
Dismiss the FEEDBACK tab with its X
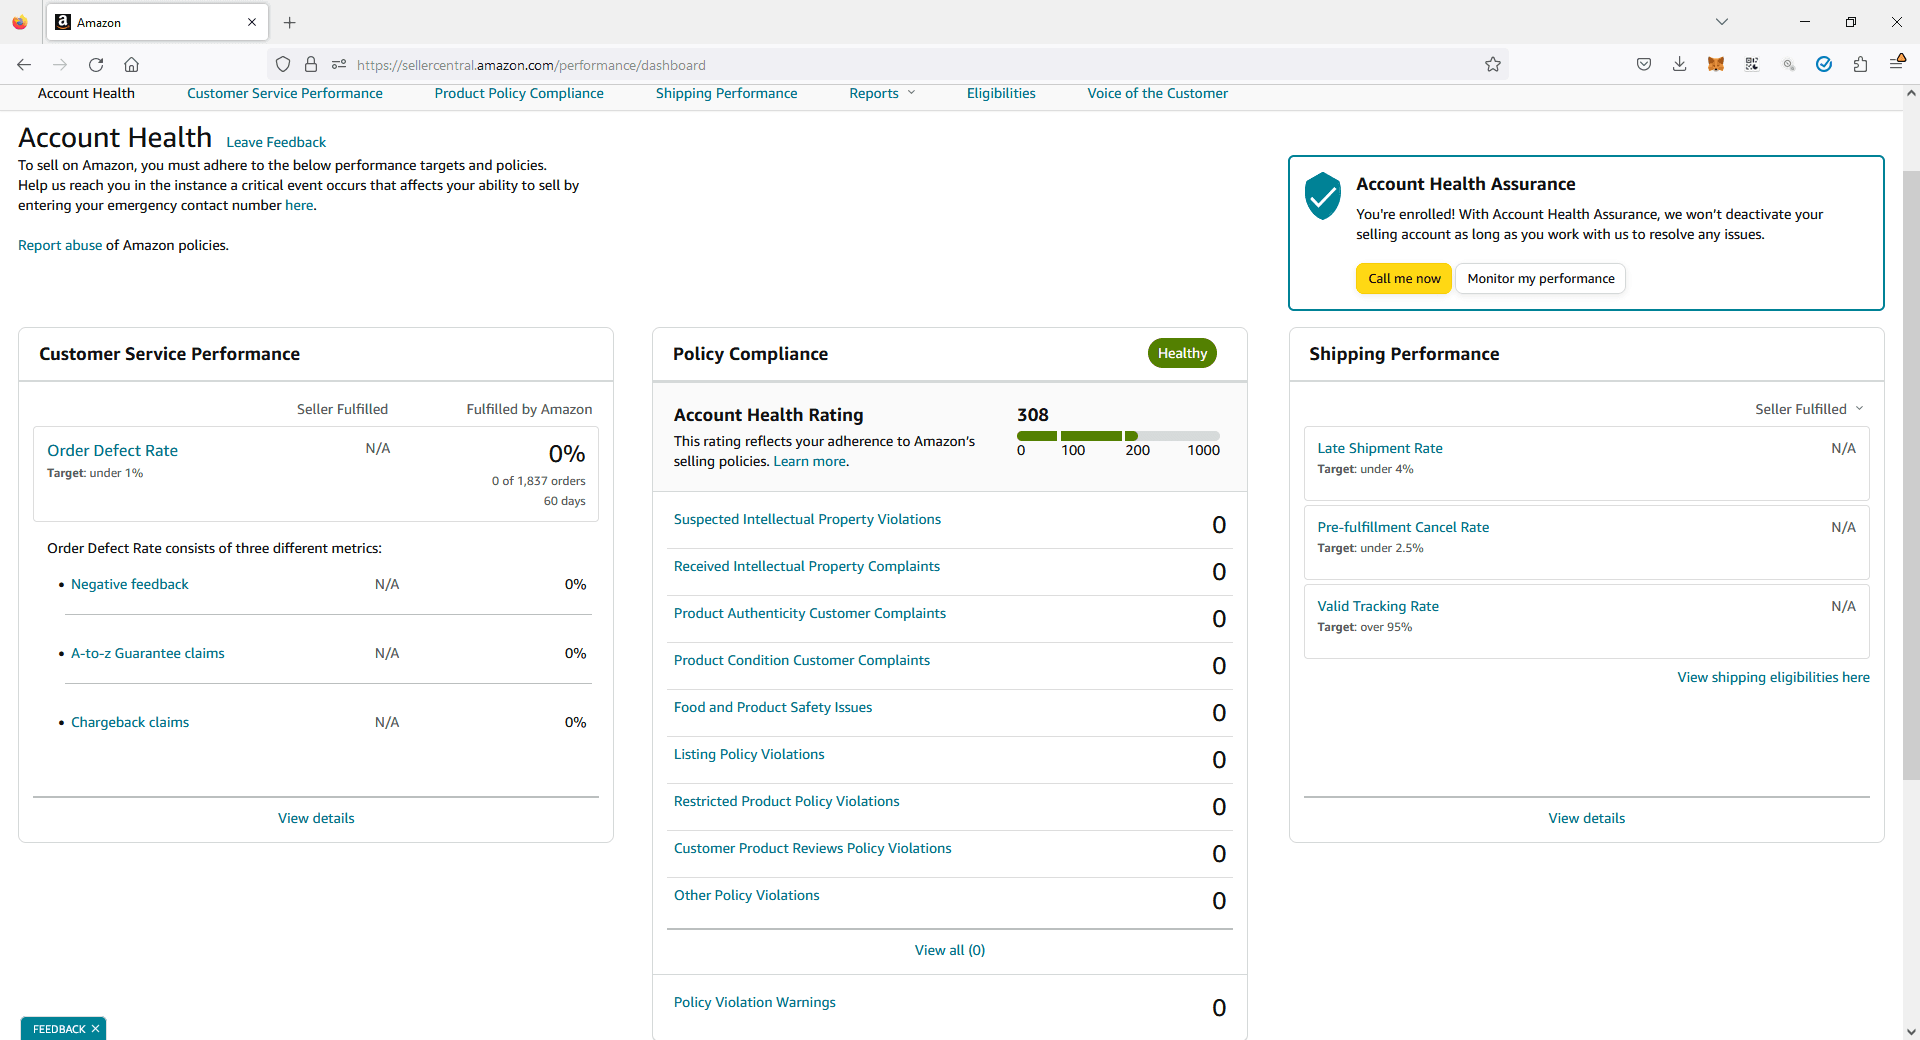click(96, 1029)
